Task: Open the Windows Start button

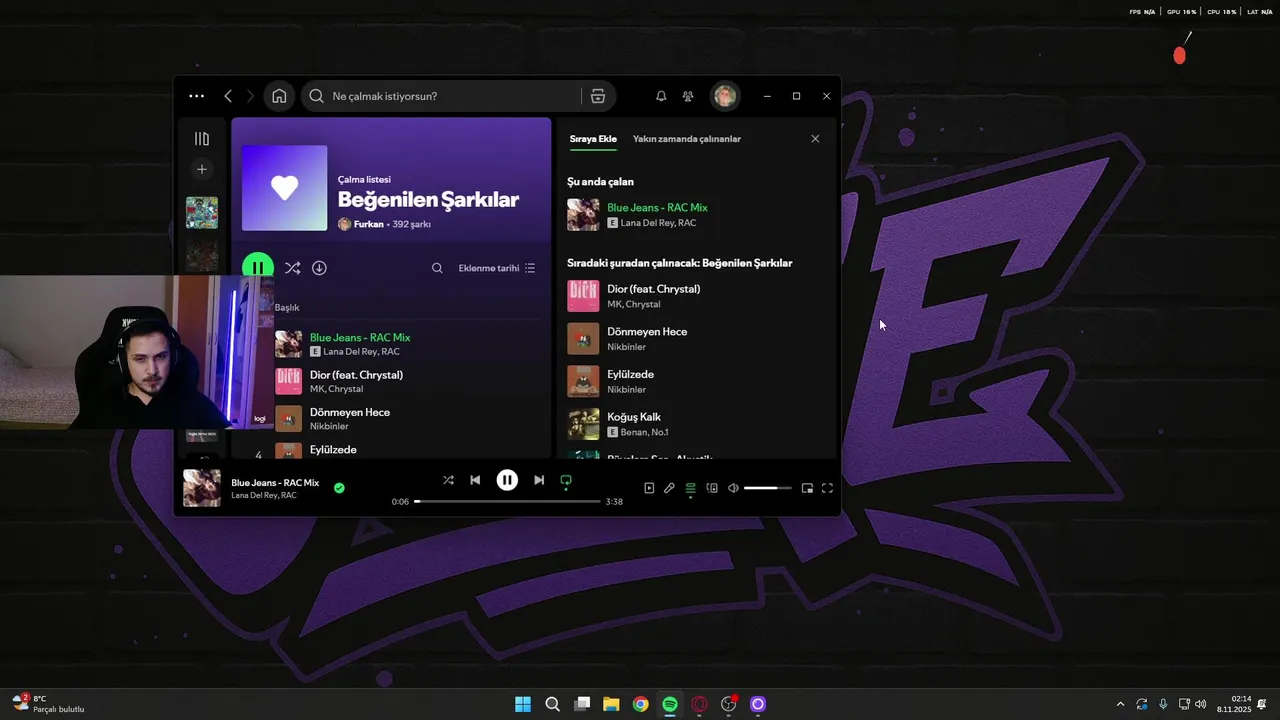Action: [523, 704]
